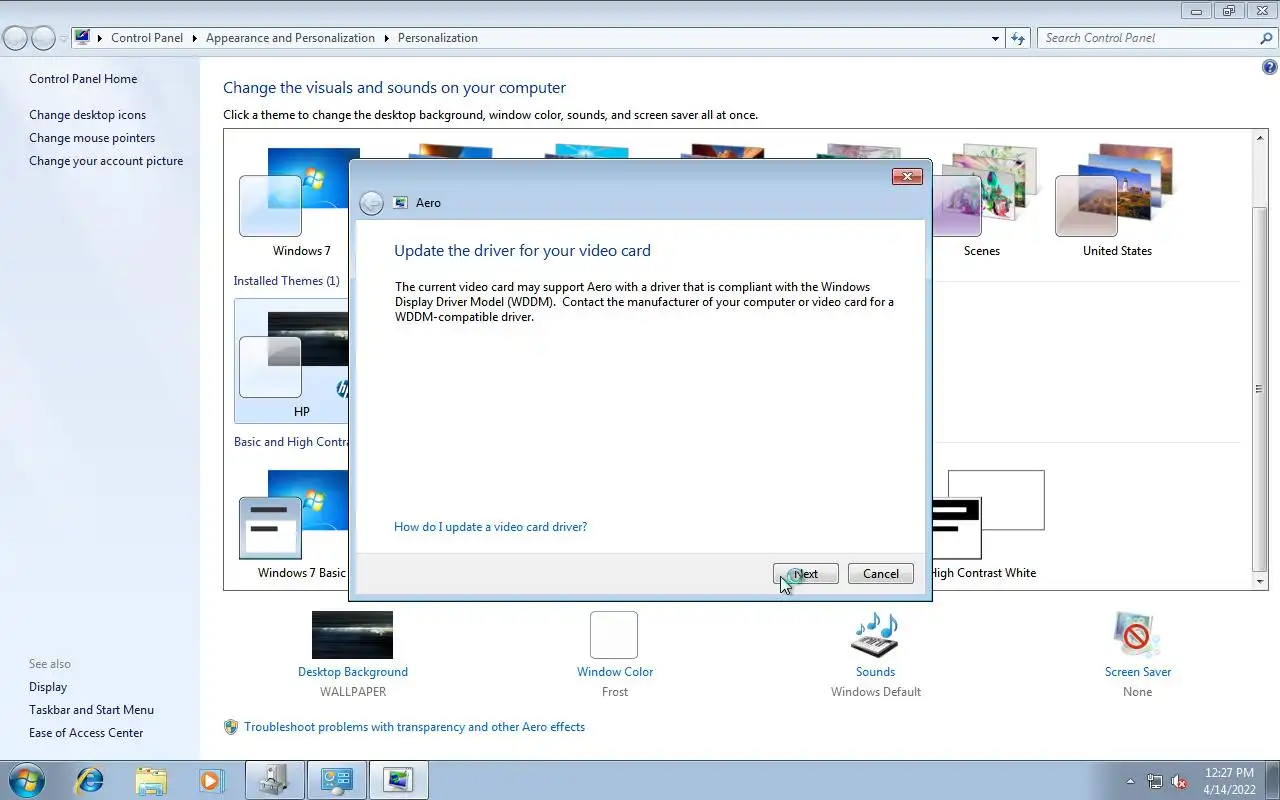The height and width of the screenshot is (800, 1280).
Task: Click the network tray icon
Action: coord(1155,781)
